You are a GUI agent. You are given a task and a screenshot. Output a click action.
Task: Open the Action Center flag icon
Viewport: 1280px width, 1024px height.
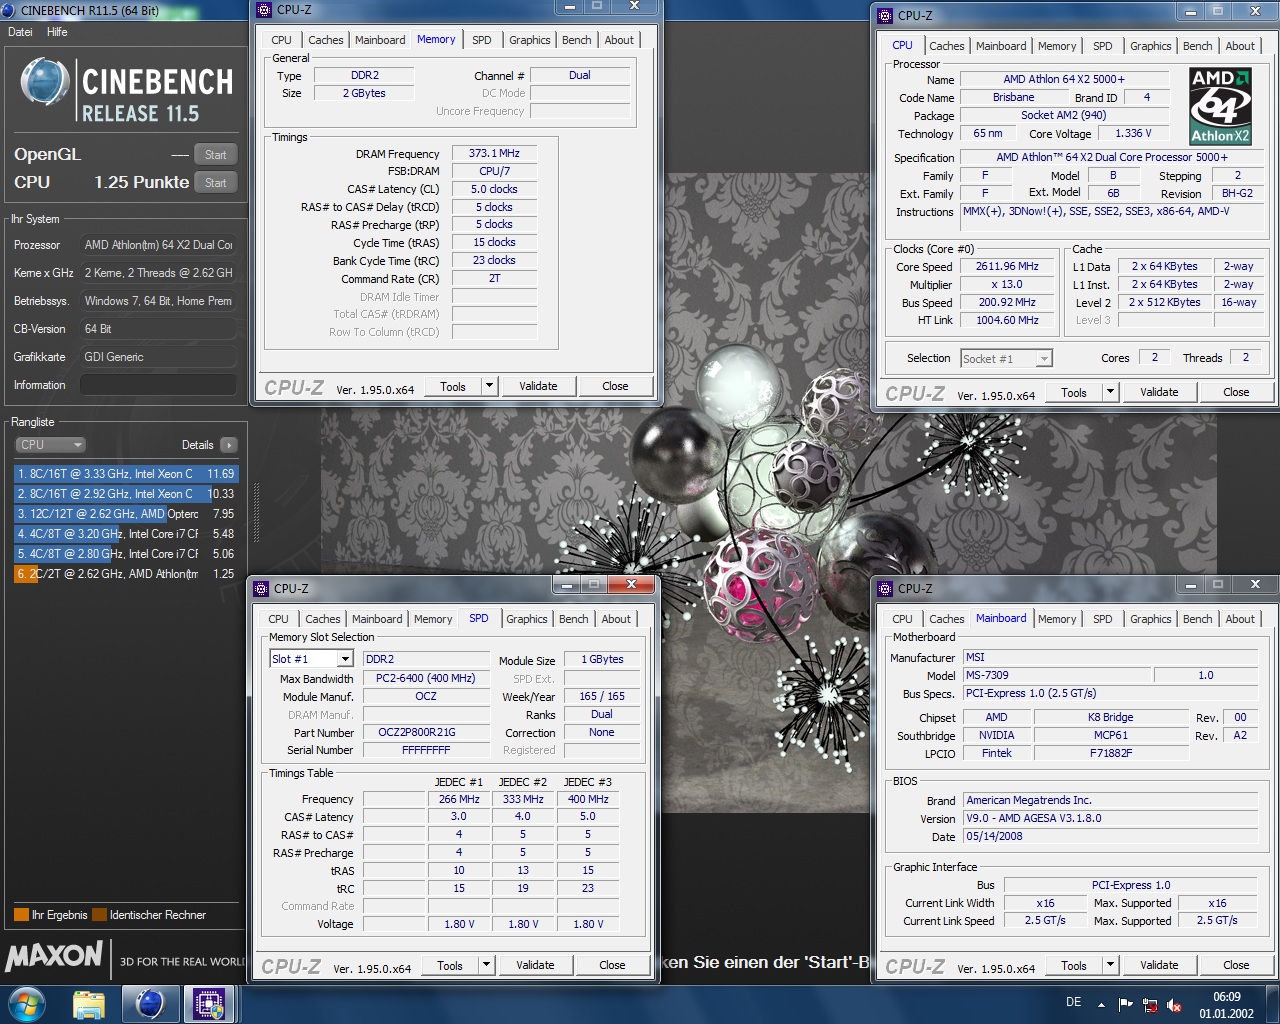1126,1004
